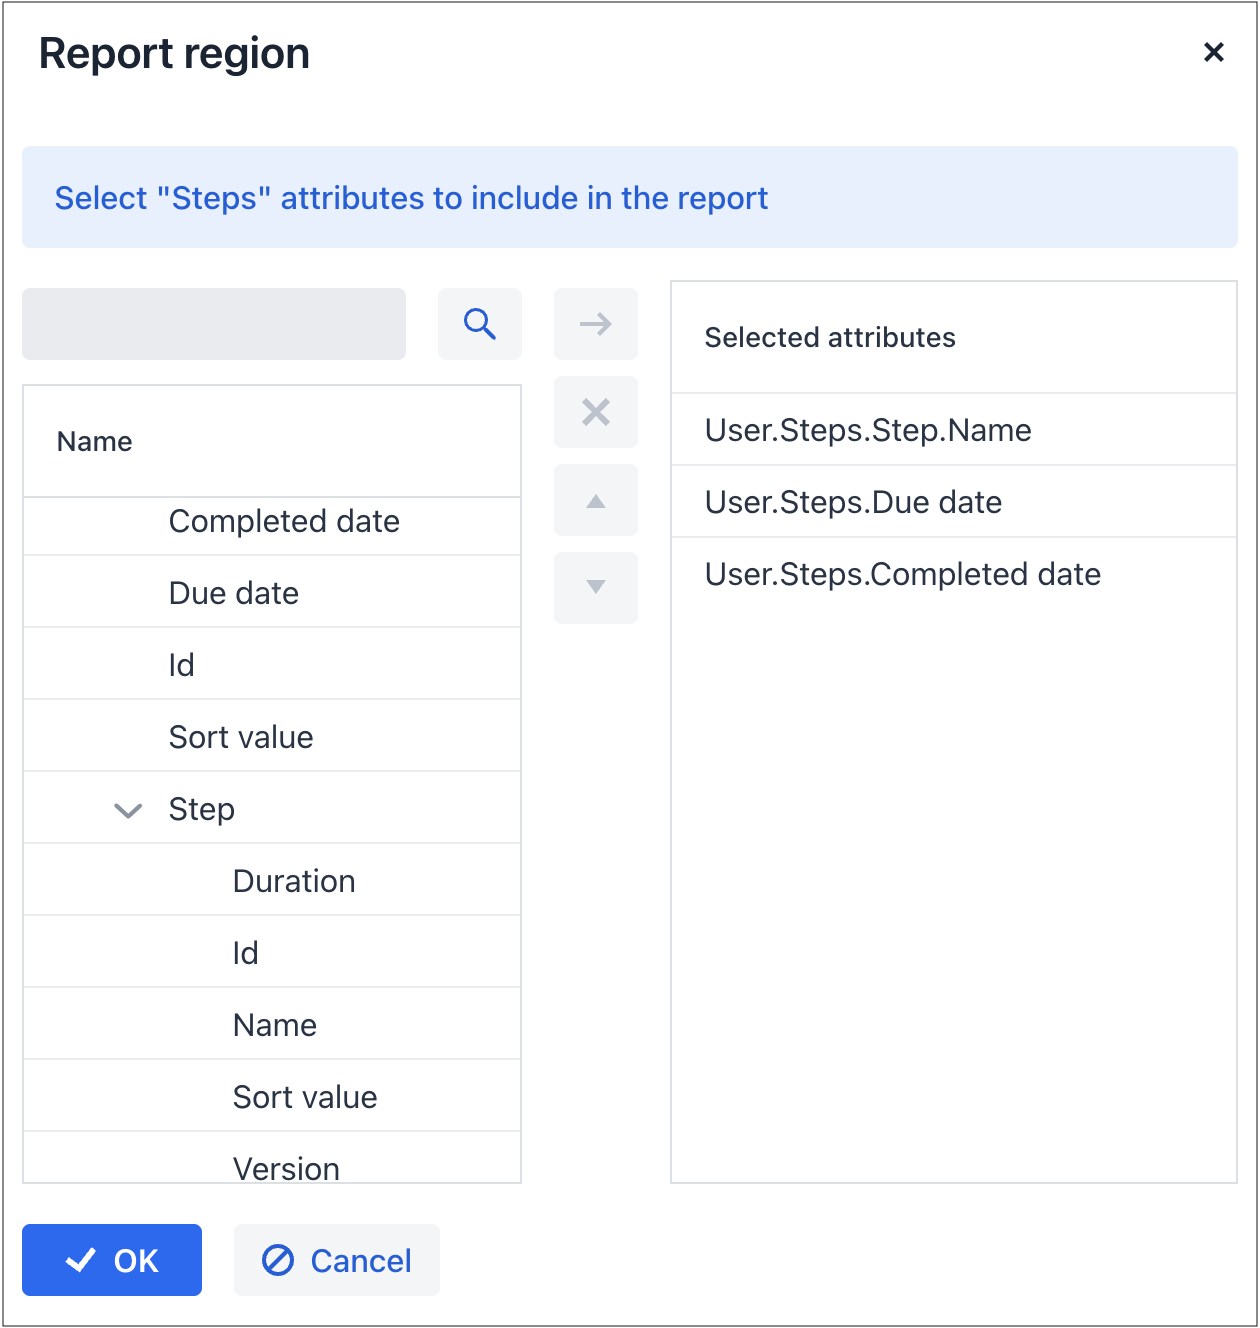This screenshot has width=1260, height=1328.
Task: Confirm with the OK button
Action: [112, 1260]
